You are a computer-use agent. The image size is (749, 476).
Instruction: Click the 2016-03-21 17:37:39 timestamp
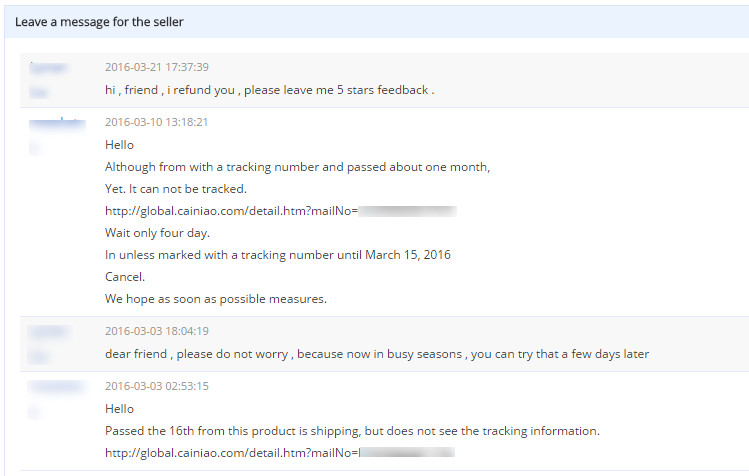(156, 67)
